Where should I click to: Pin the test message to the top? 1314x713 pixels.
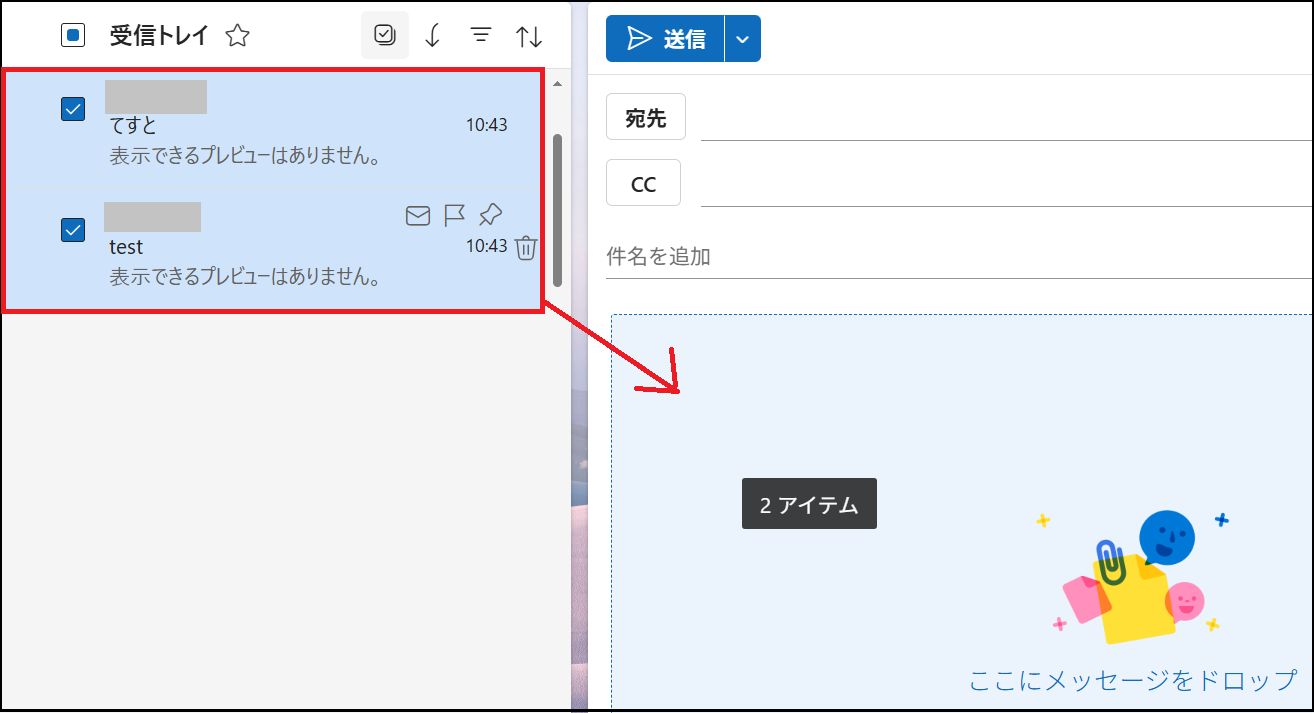[x=489, y=214]
